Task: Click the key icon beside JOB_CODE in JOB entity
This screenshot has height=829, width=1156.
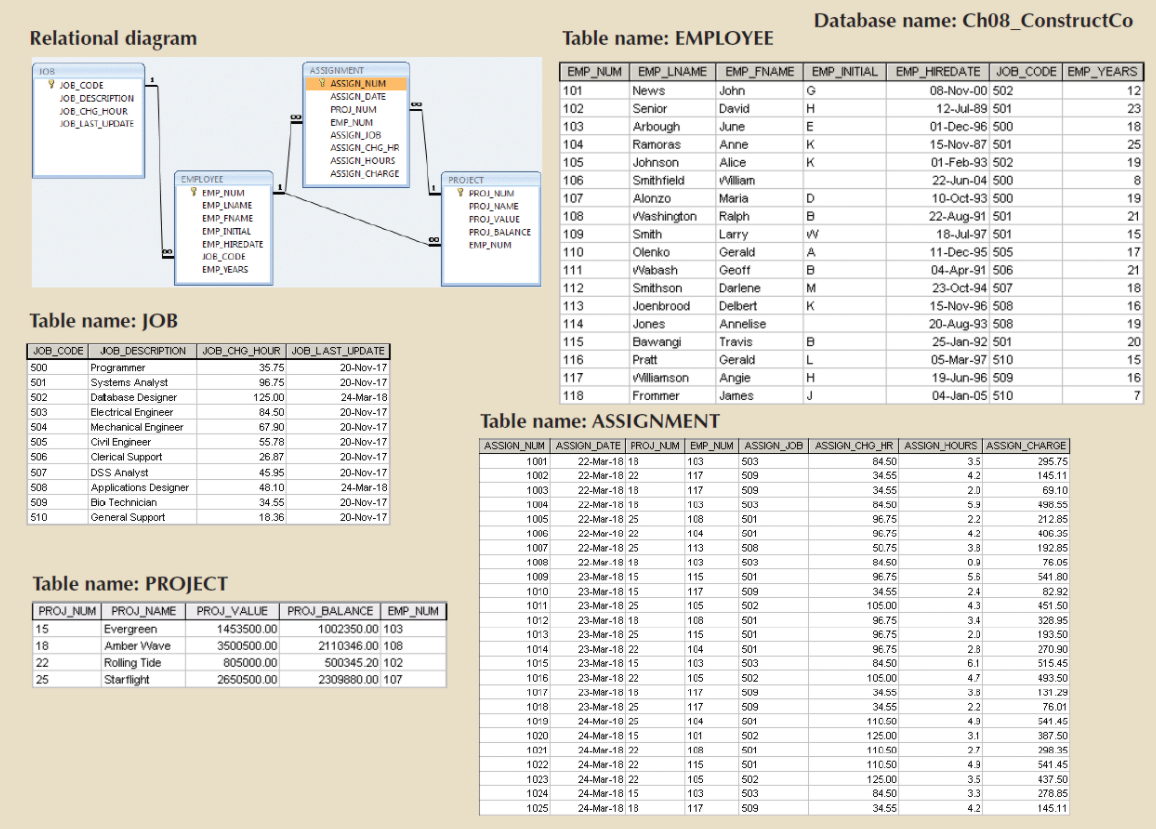Action: [49, 86]
